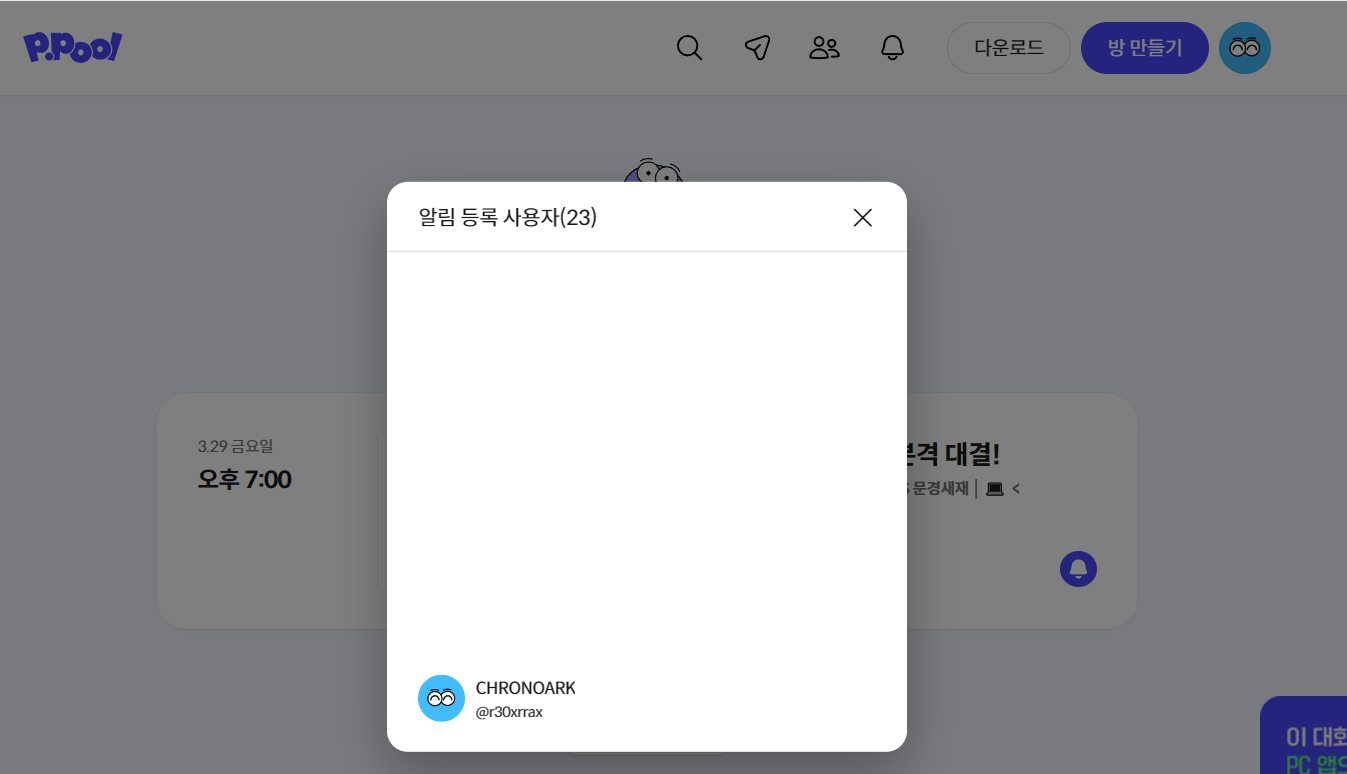This screenshot has width=1347, height=774.
Task: Toggle the purple bell alert on event card
Action: point(1078,568)
